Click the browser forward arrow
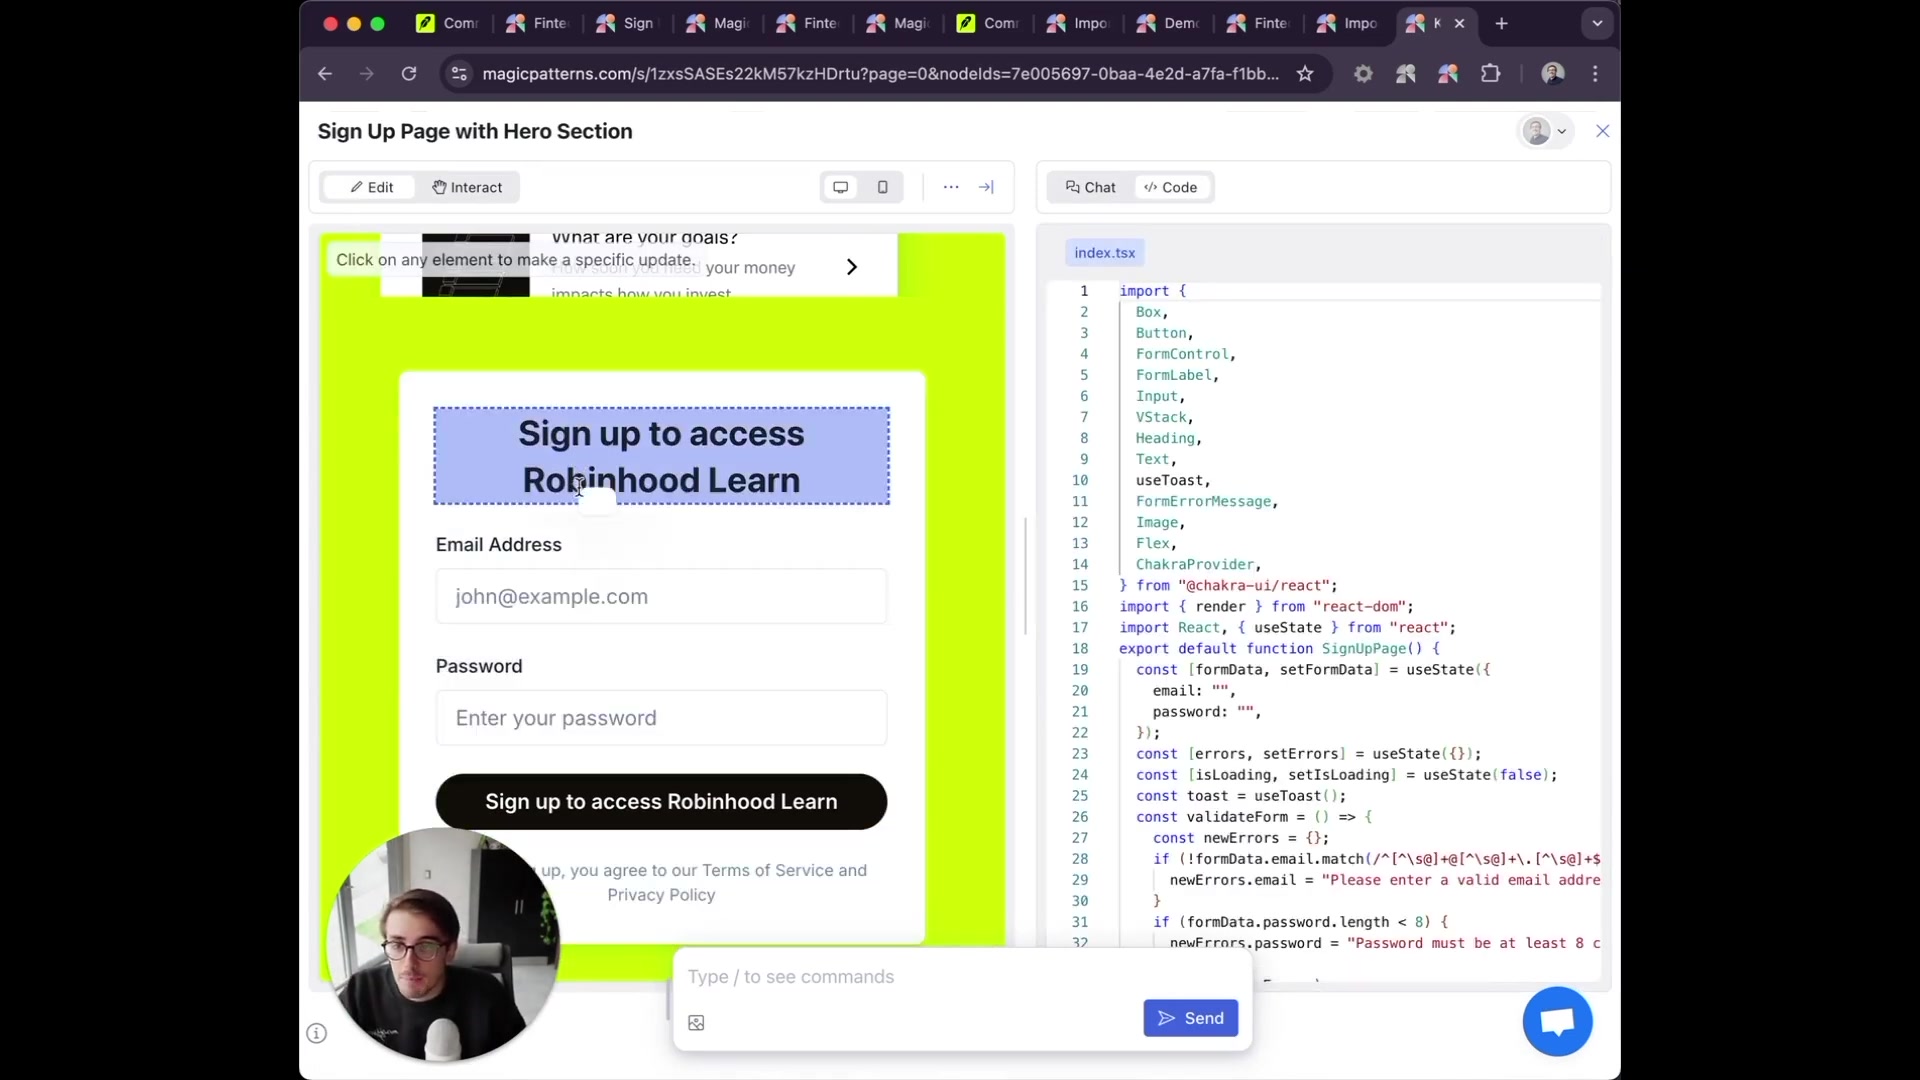Viewport: 1920px width, 1080px height. click(367, 73)
